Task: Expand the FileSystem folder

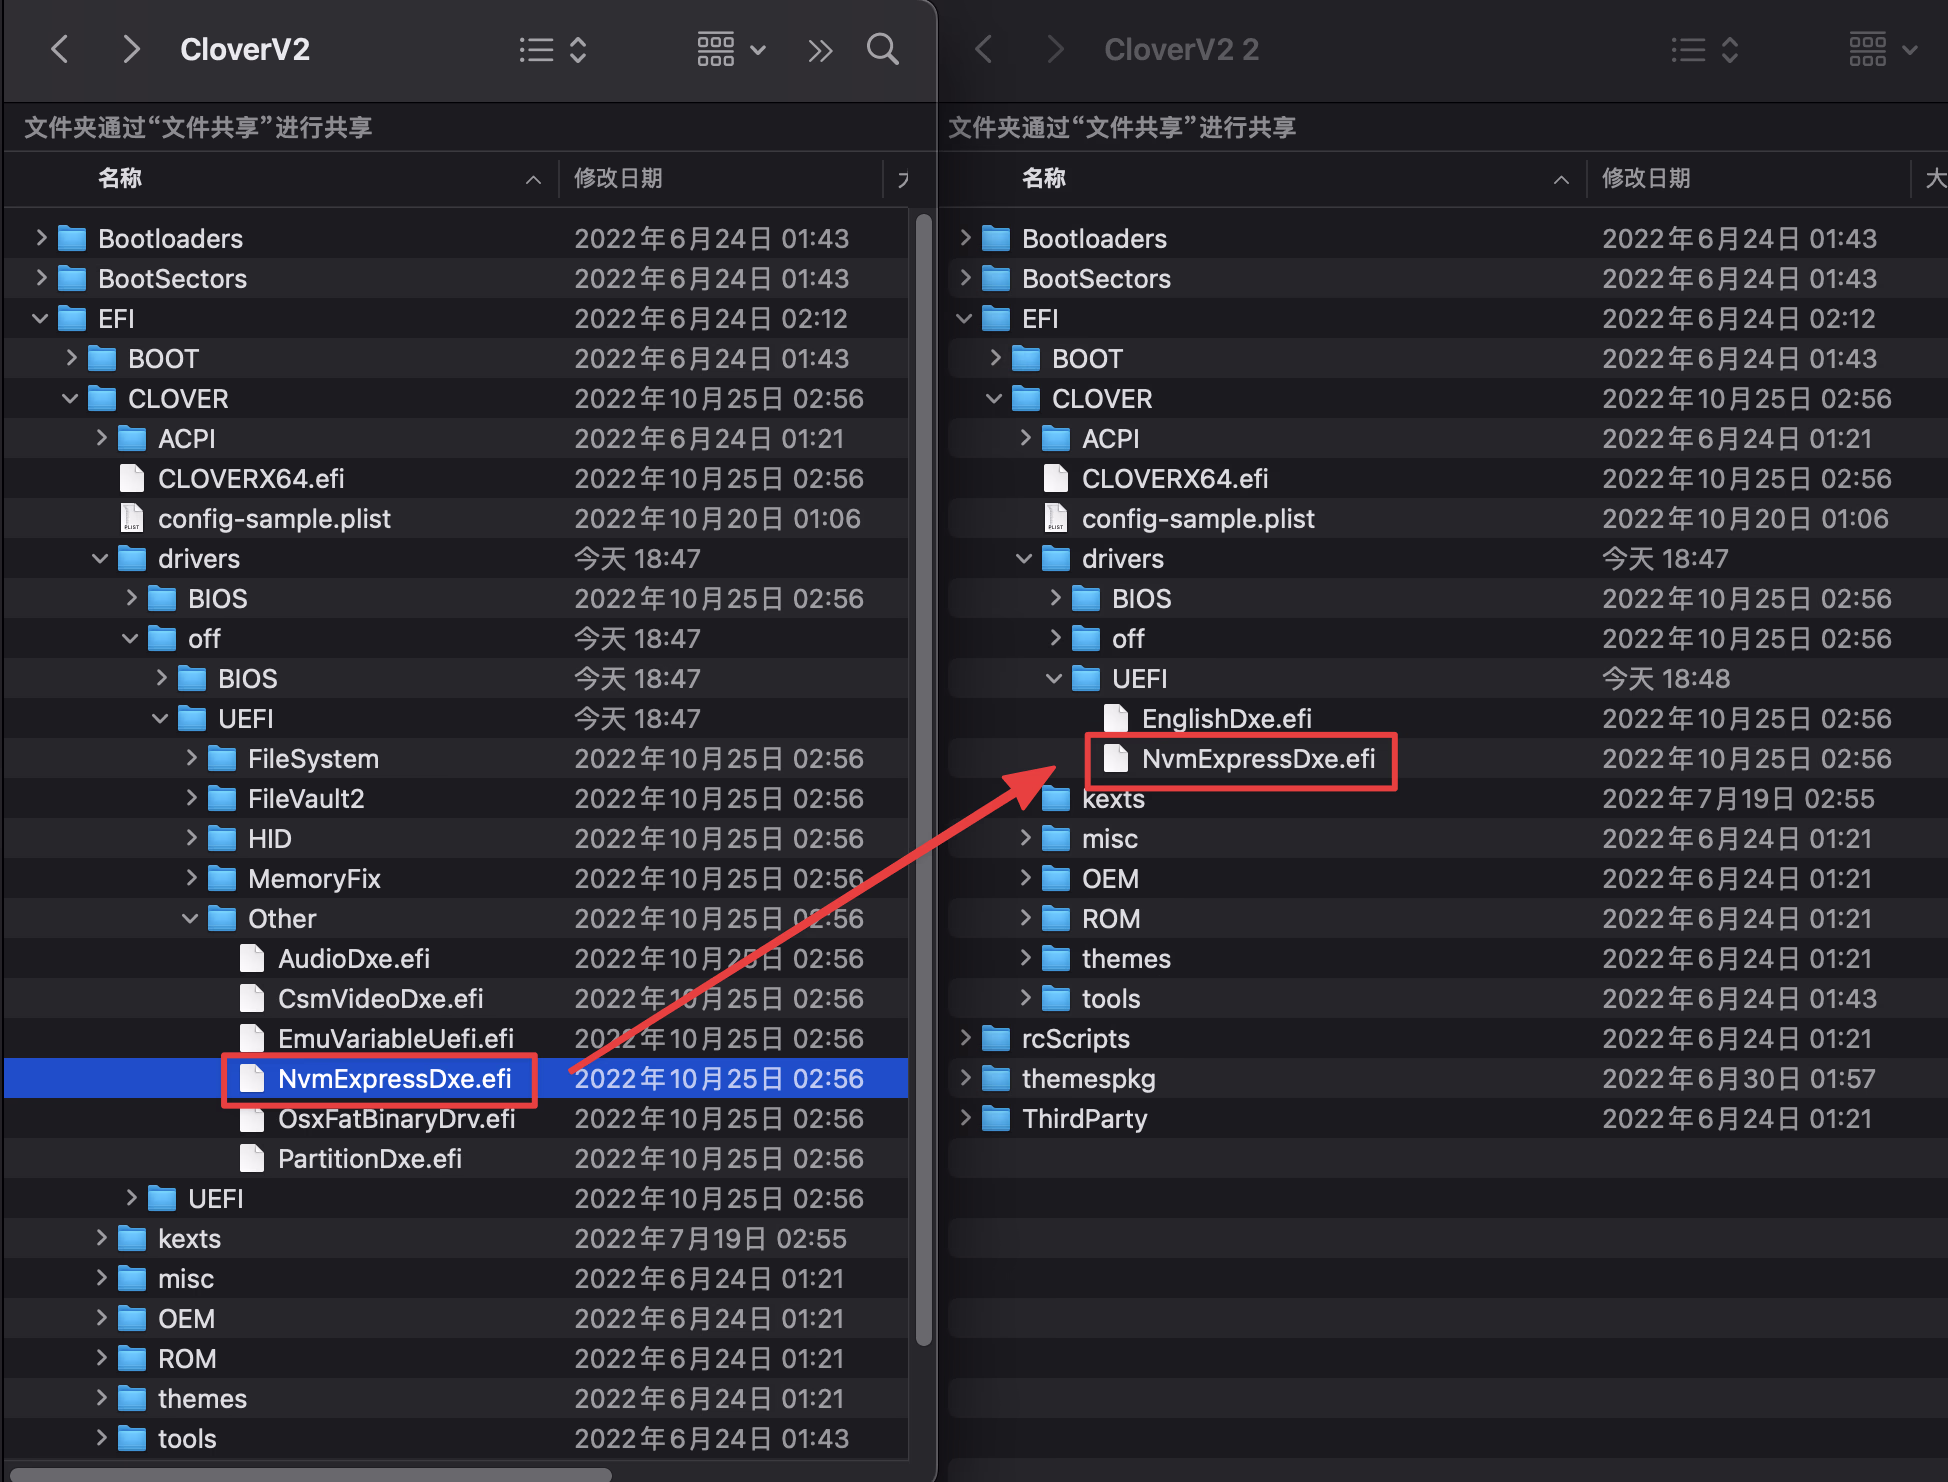Action: tap(191, 758)
